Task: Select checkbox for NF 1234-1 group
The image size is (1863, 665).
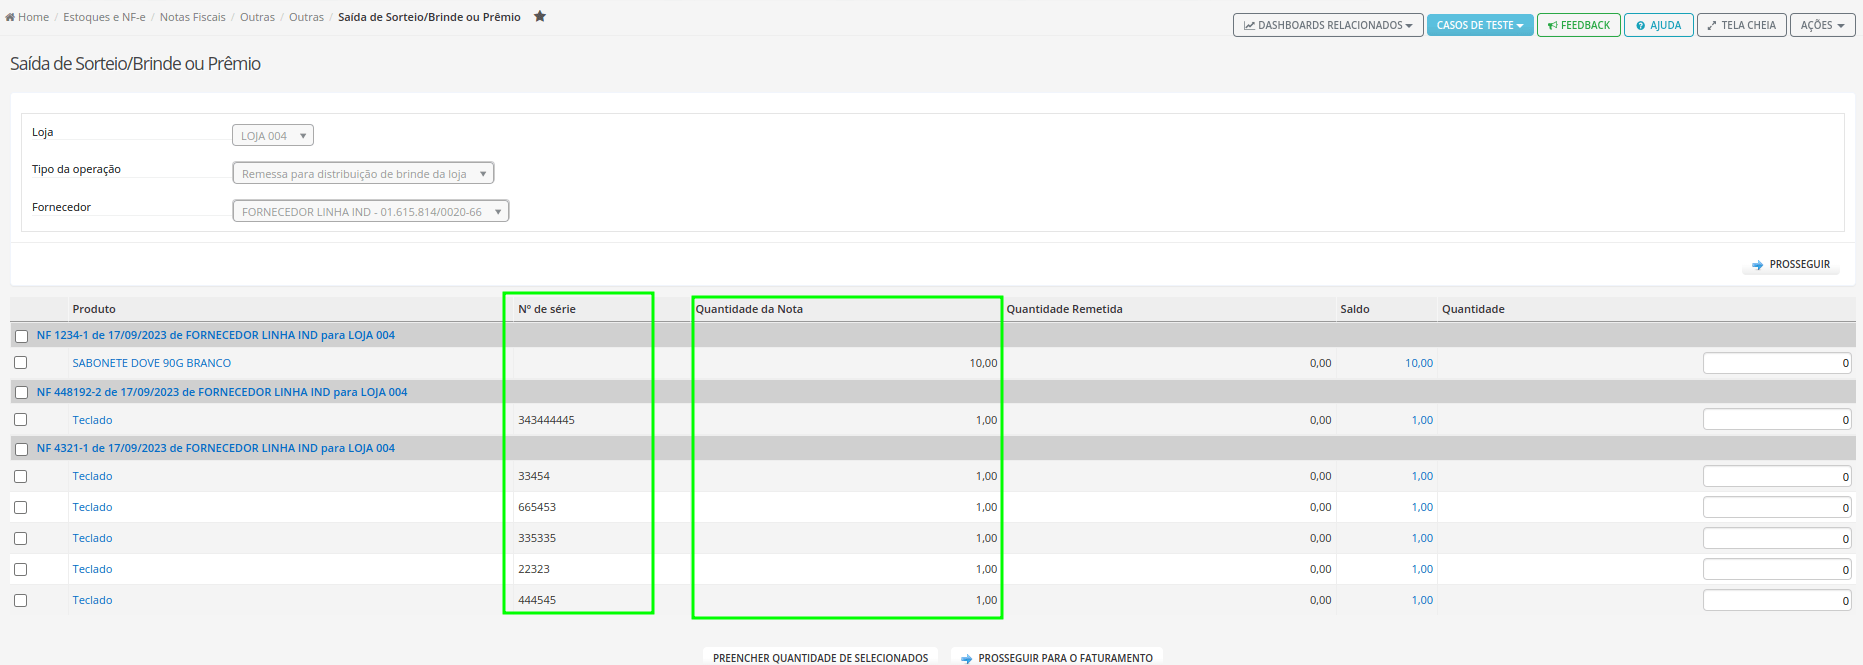Action: (21, 336)
